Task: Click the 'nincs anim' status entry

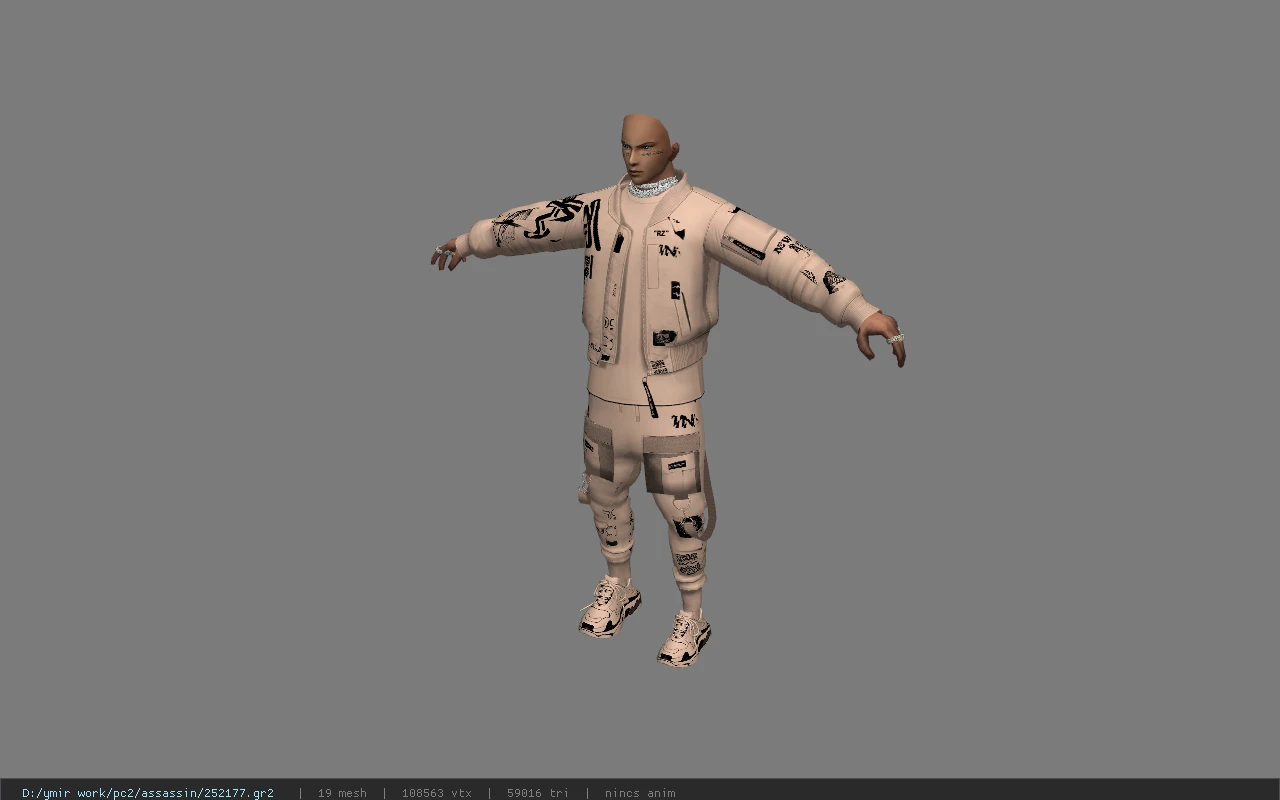Action: (640, 793)
